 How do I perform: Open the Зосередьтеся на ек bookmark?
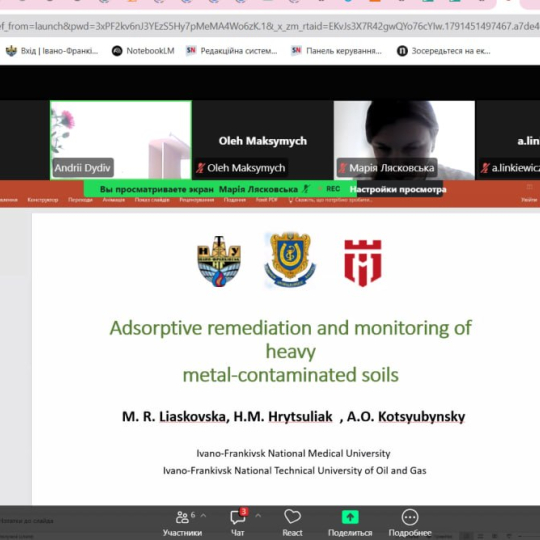point(444,51)
